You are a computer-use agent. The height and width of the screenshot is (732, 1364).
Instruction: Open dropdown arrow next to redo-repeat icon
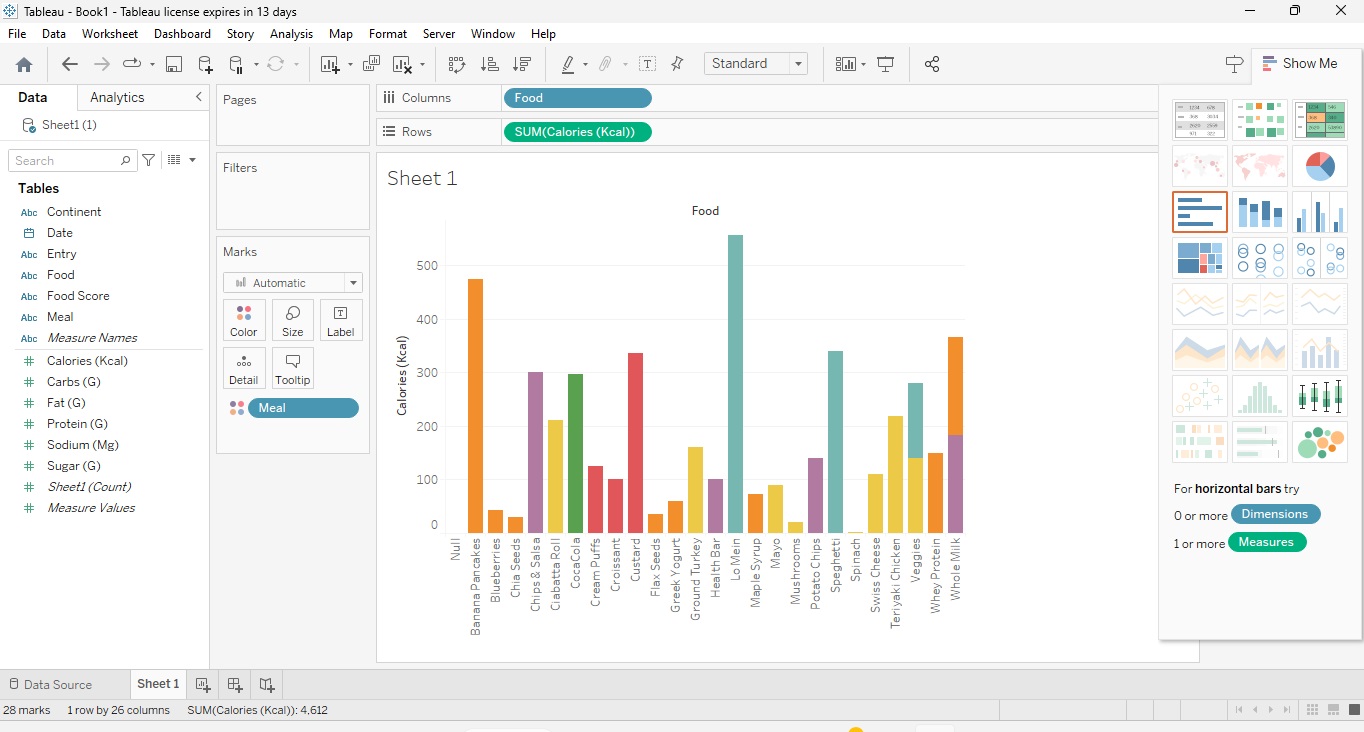click(152, 65)
